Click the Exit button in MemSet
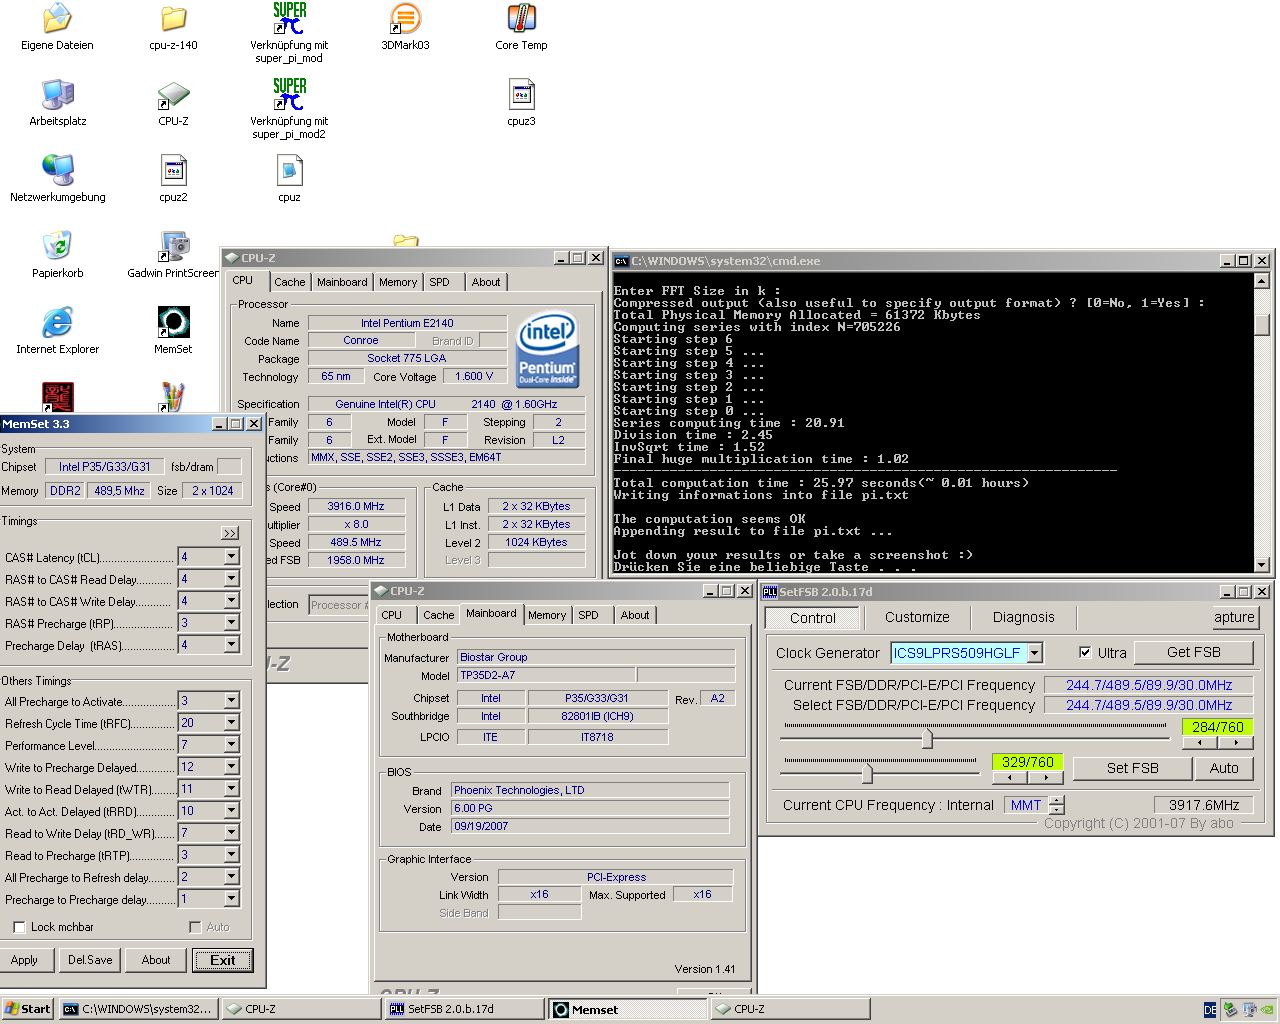The image size is (1280, 1024). click(x=222, y=960)
